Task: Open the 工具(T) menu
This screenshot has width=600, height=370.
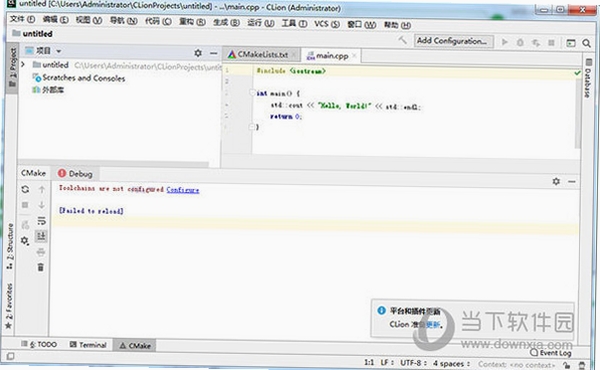Action: coord(294,23)
